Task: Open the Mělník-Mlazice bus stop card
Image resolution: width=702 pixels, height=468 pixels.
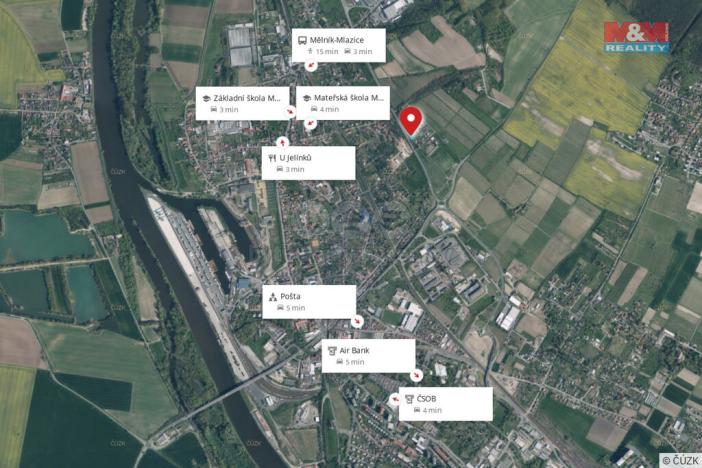Action: tap(338, 45)
